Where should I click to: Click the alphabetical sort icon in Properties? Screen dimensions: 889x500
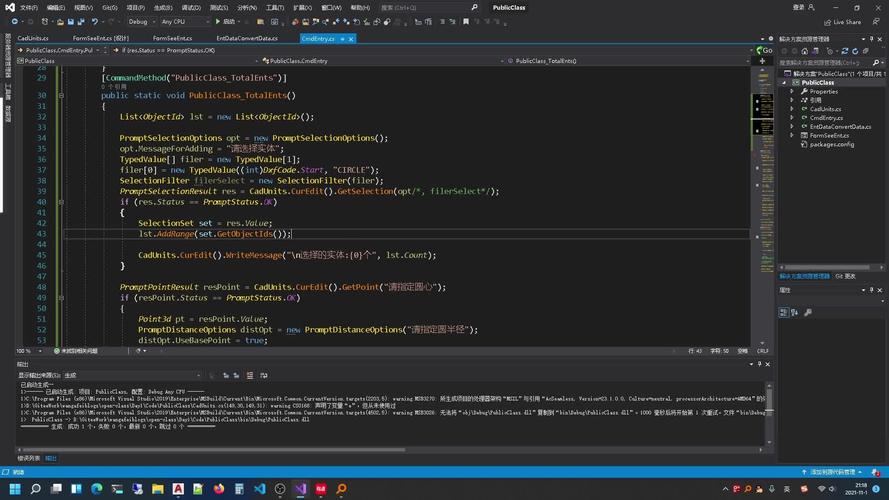click(x=795, y=312)
